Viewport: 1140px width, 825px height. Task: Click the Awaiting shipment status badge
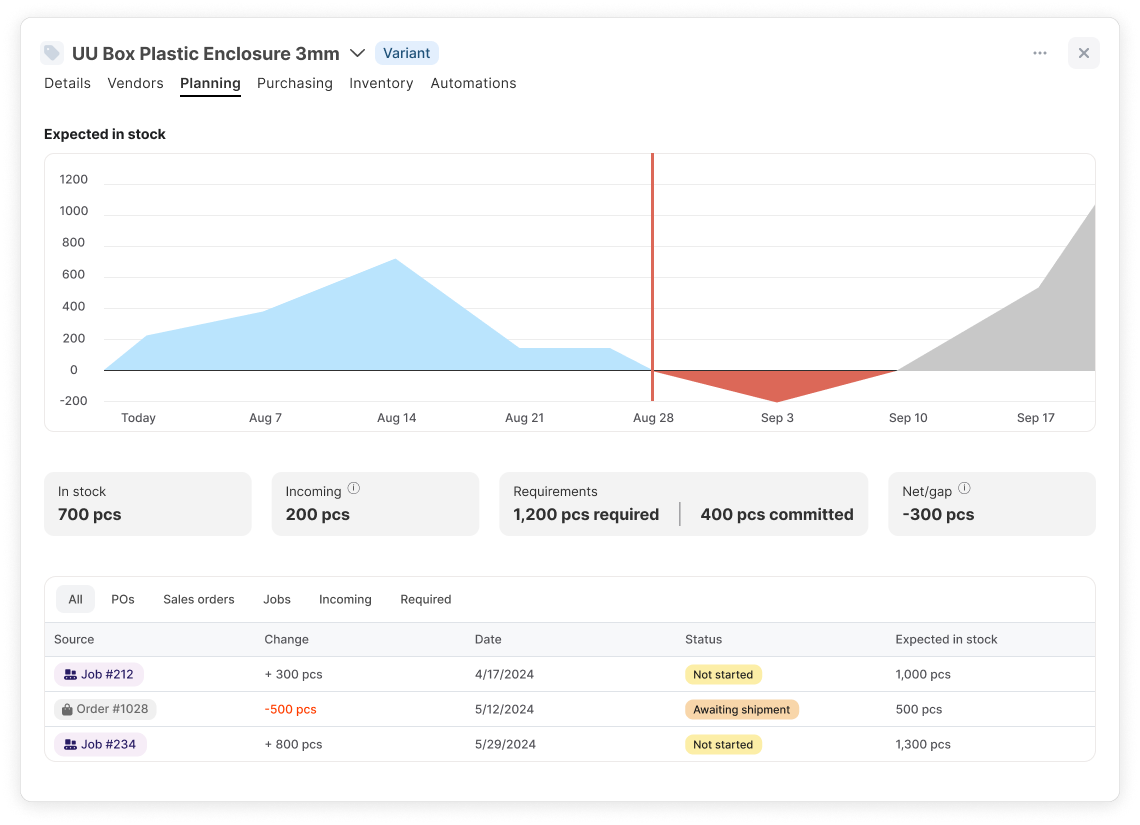coord(742,709)
